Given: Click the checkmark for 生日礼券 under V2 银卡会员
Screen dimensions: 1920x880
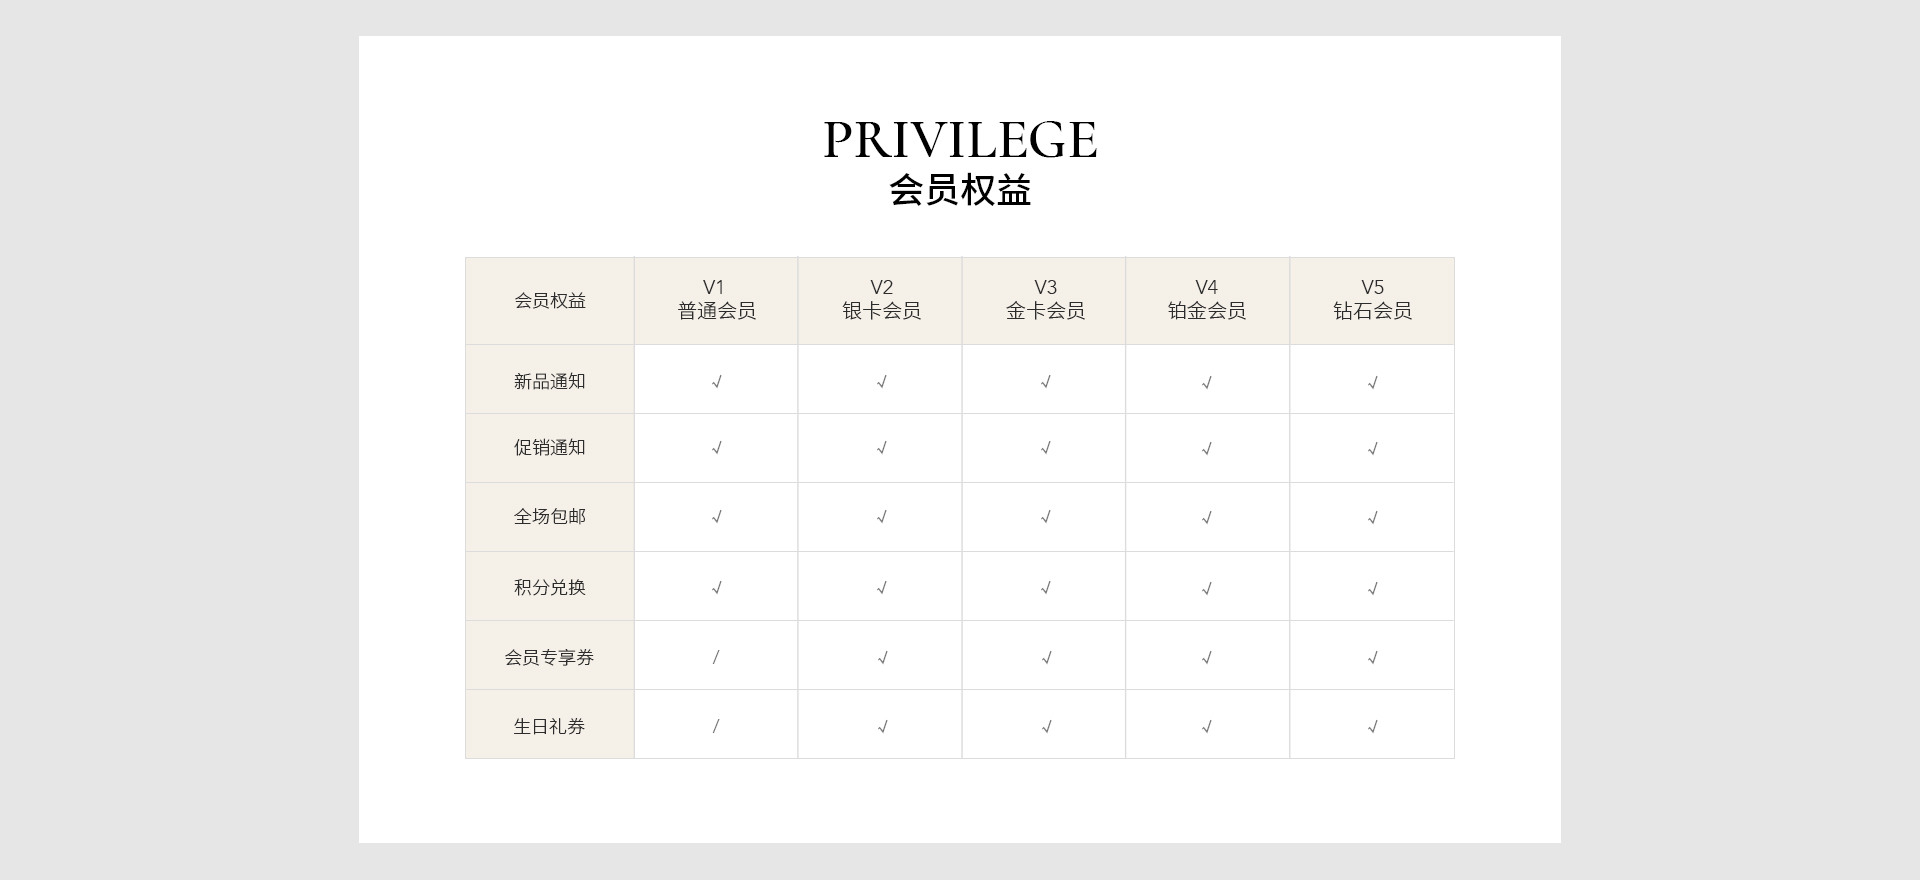Looking at the screenshot, I should pos(881,727).
